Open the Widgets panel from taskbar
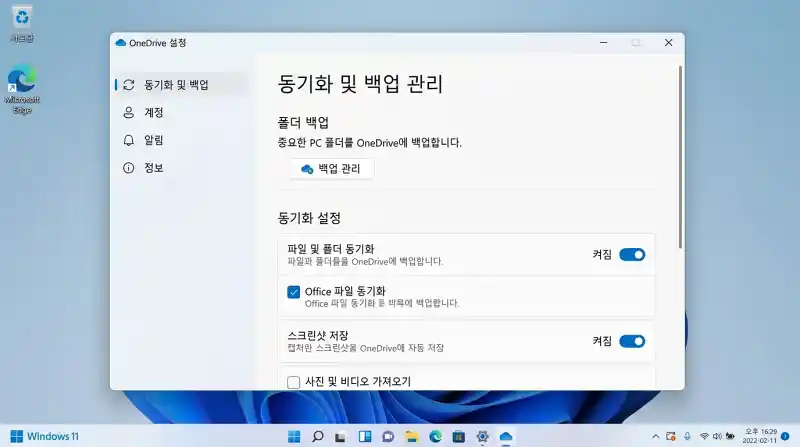This screenshot has width=800, height=447. click(x=365, y=436)
